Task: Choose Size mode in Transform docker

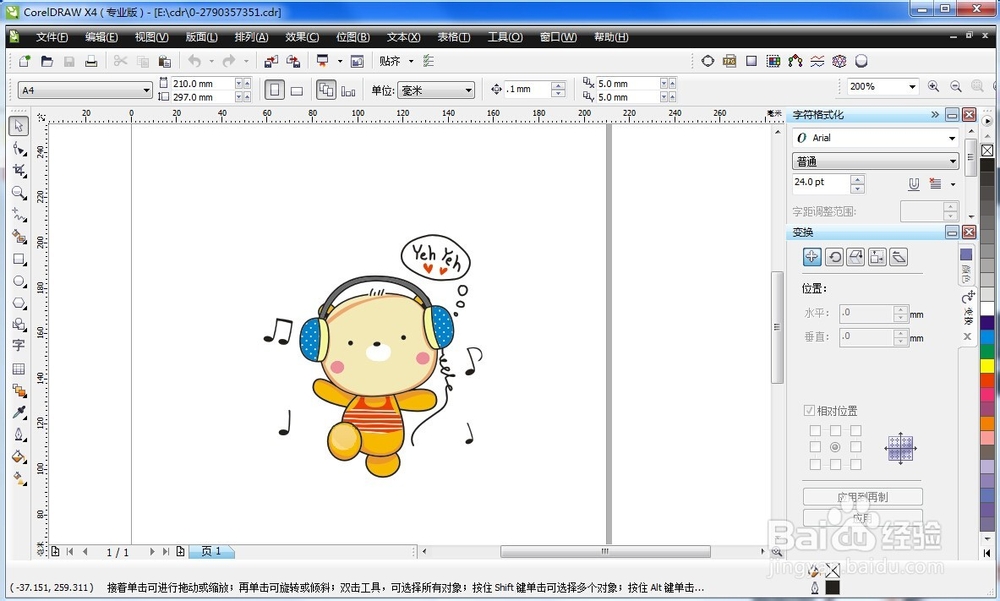Action: pos(878,256)
